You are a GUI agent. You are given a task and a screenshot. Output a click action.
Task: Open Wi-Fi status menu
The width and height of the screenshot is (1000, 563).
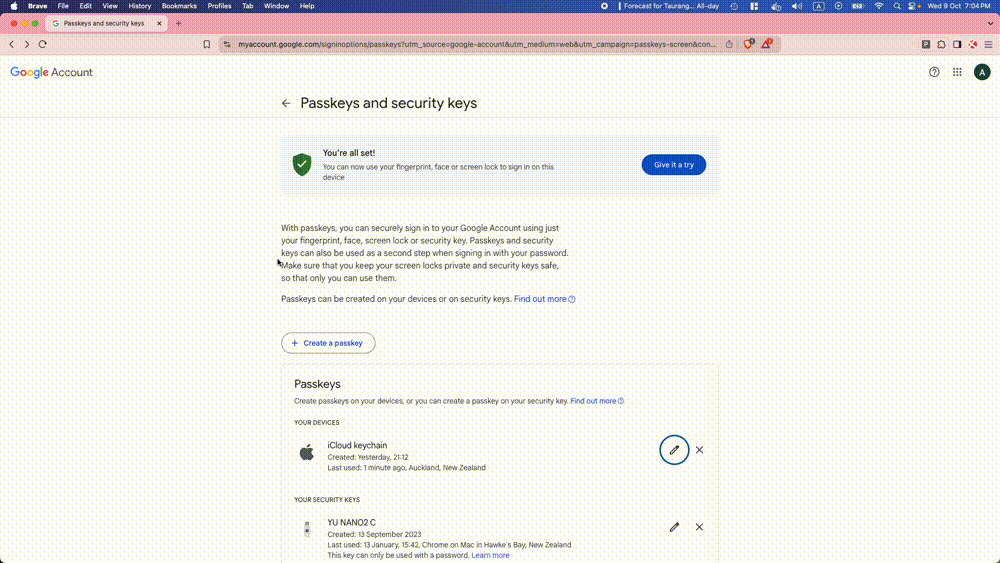[x=879, y=6]
